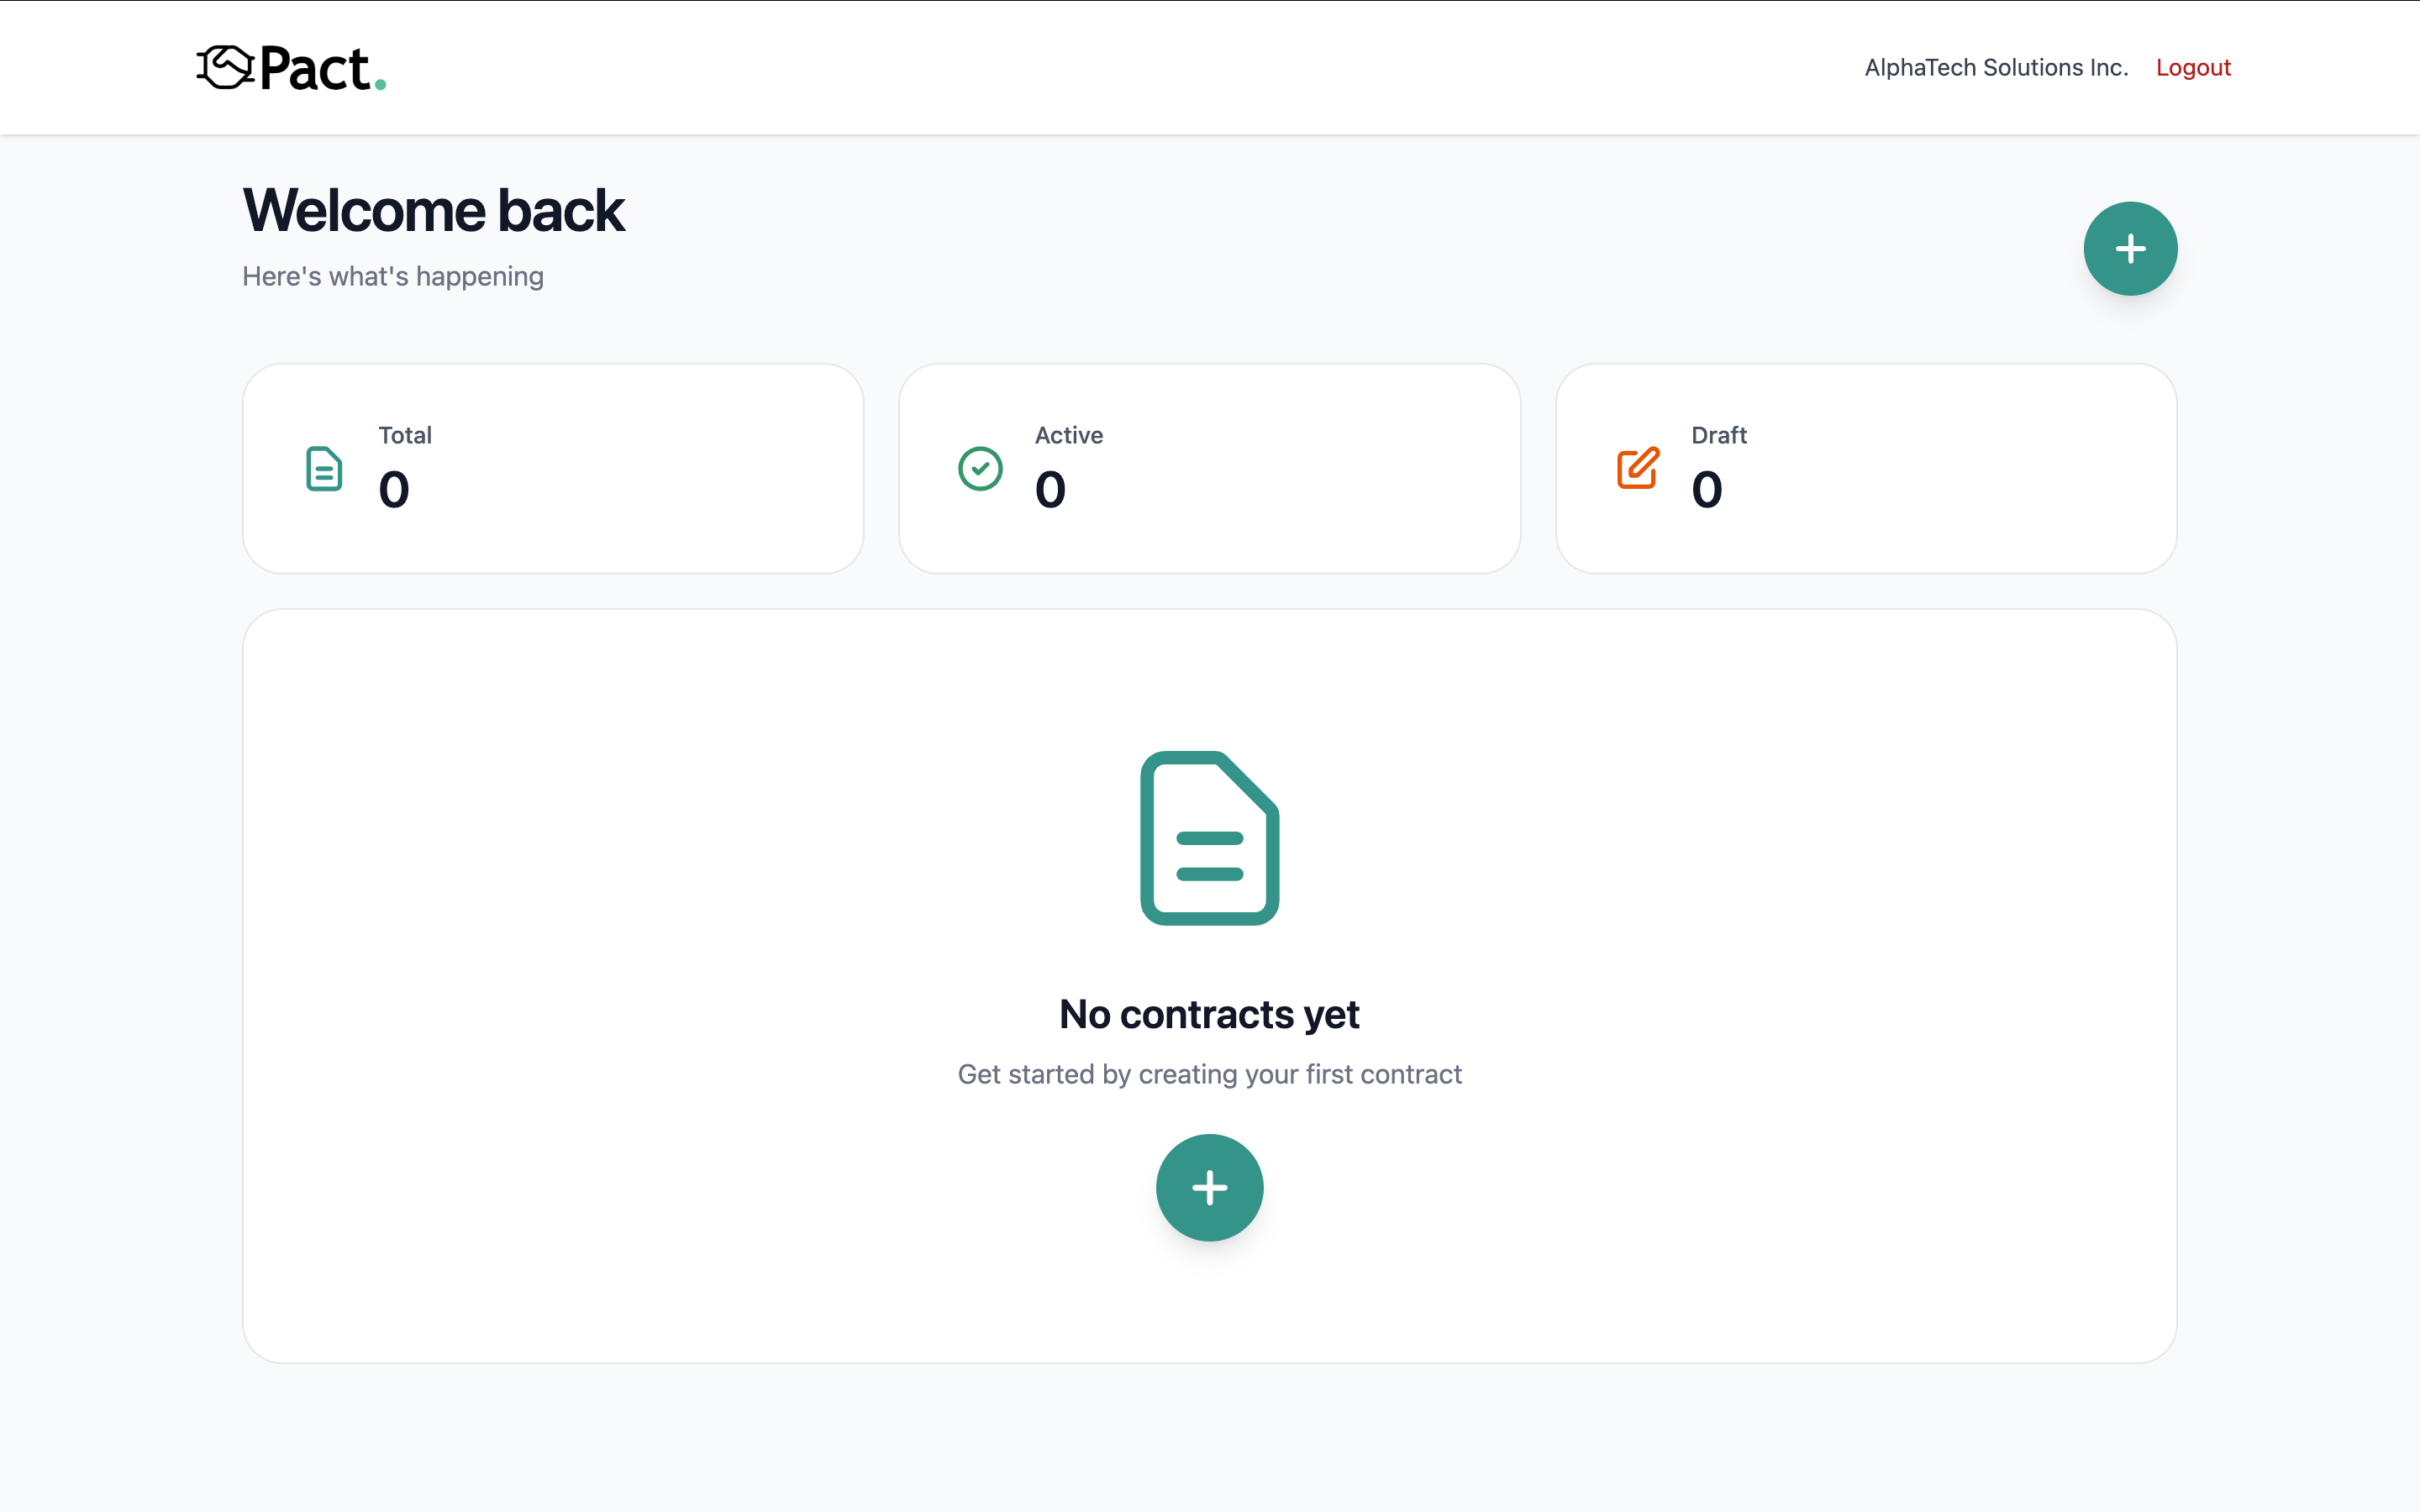The image size is (2420, 1512).
Task: Click 'Get started by creating' helper text
Action: coord(1209,1074)
